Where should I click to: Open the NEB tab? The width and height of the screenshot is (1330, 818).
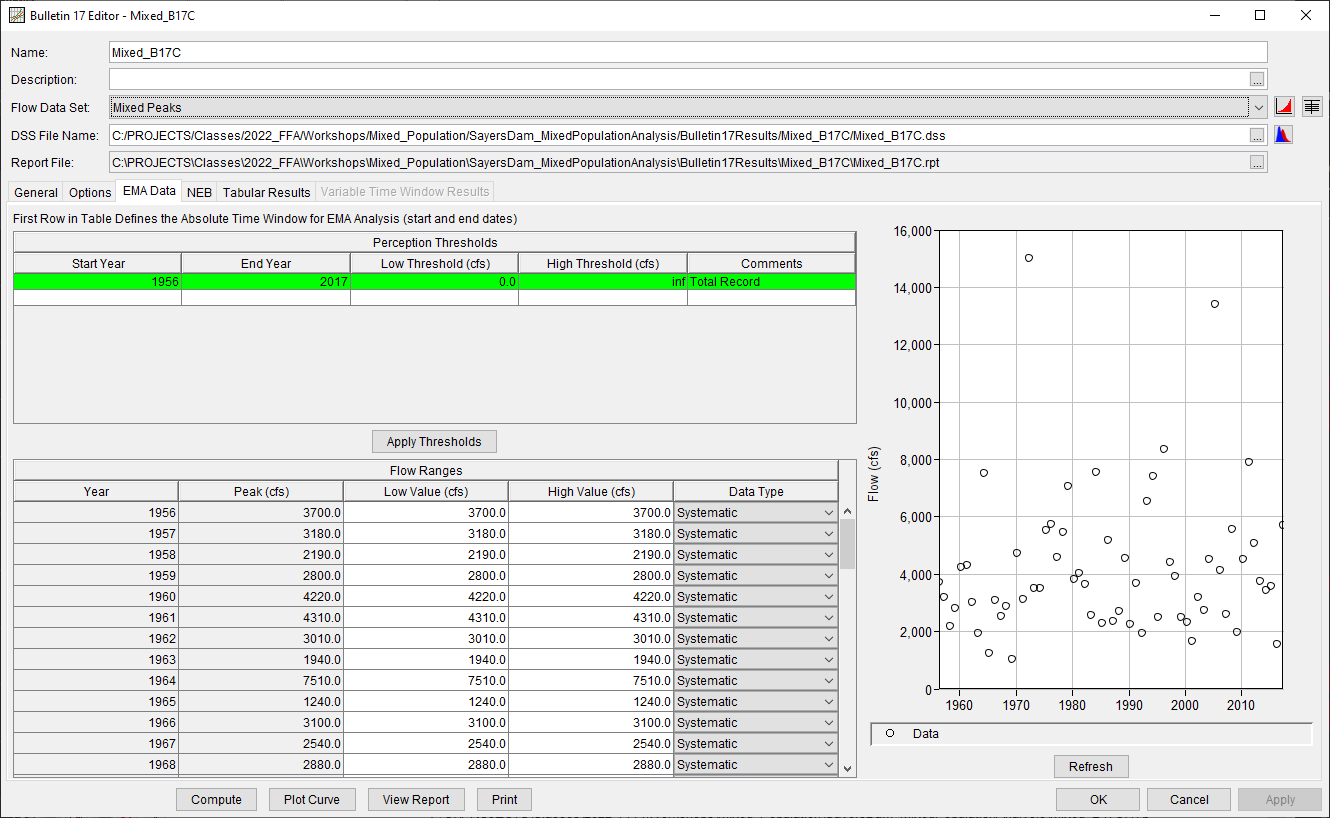pyautogui.click(x=198, y=192)
